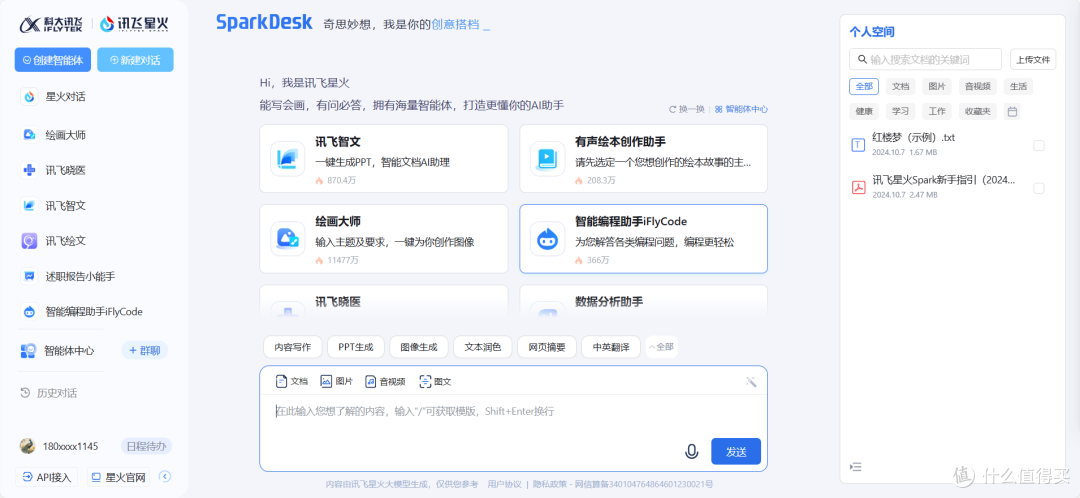Open the 用户协议 link
Image resolution: width=1080 pixels, height=498 pixels.
pyautogui.click(x=504, y=484)
